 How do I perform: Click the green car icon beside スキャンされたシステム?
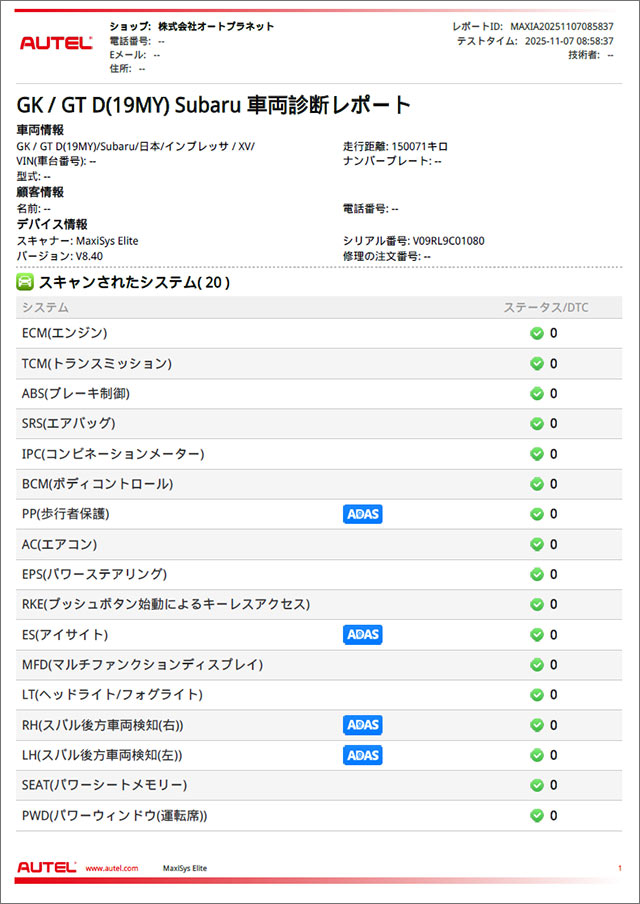coord(26,283)
